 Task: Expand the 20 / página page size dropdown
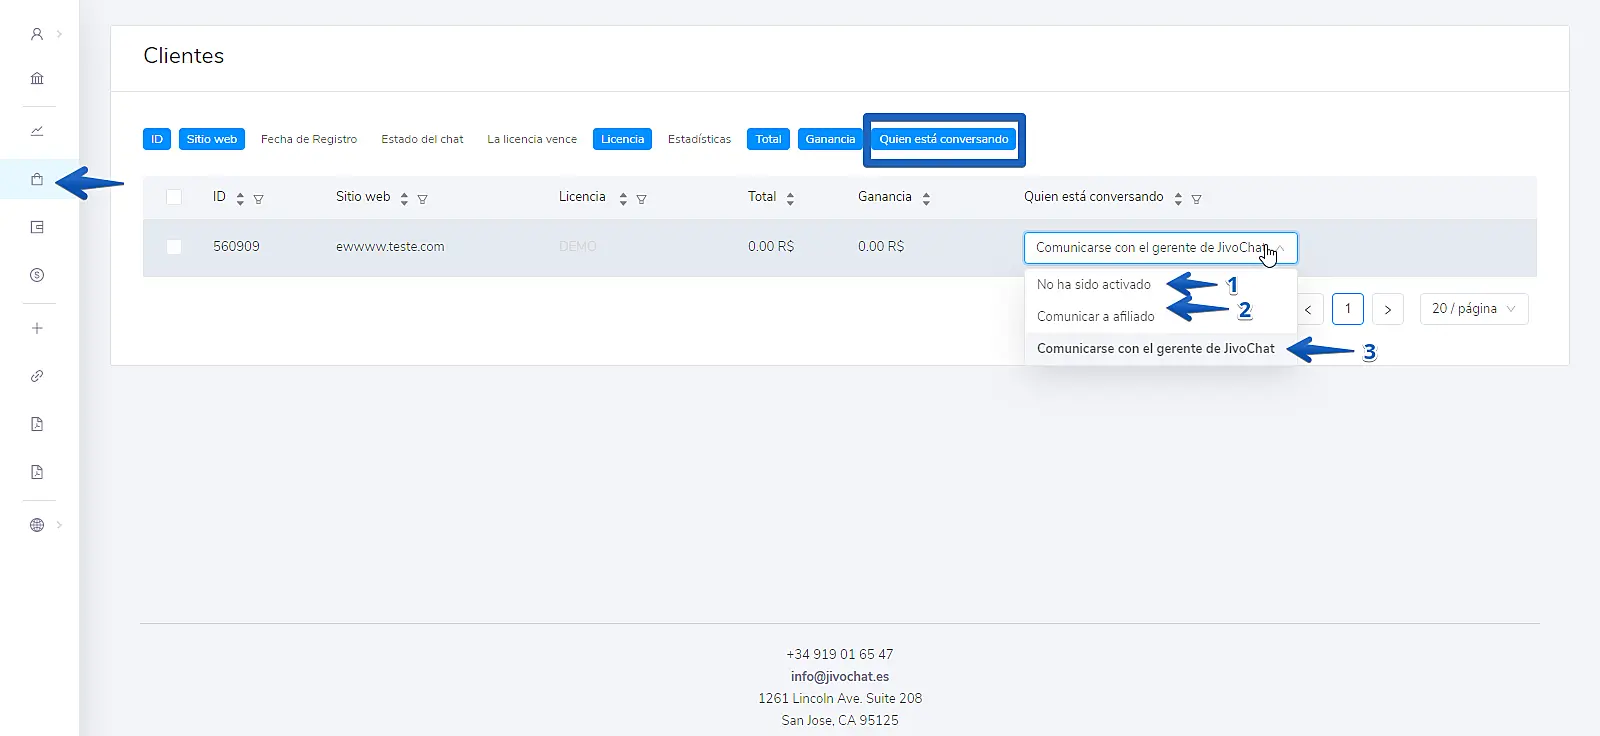(x=1473, y=309)
